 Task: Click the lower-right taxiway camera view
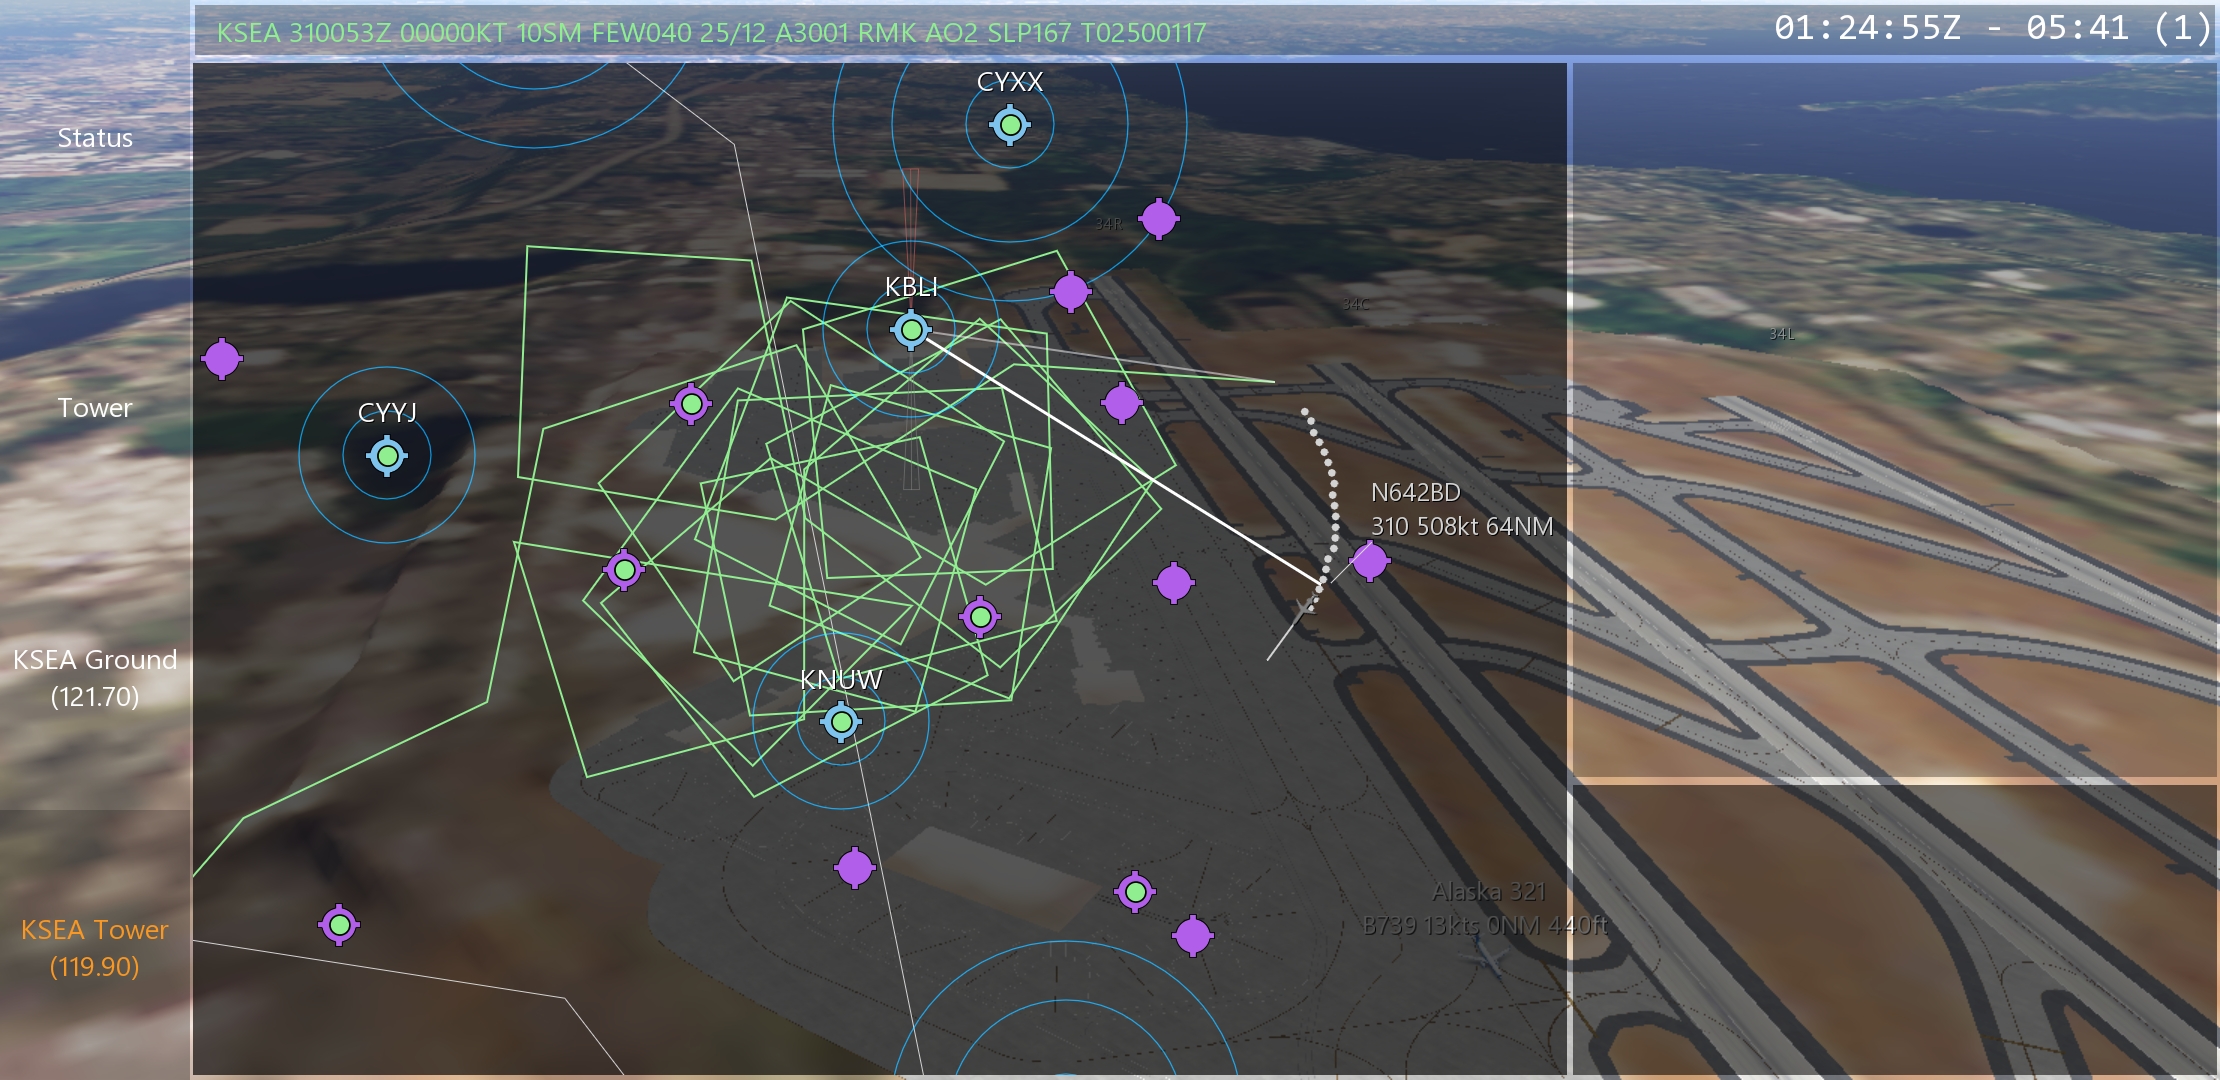[x=1894, y=930]
